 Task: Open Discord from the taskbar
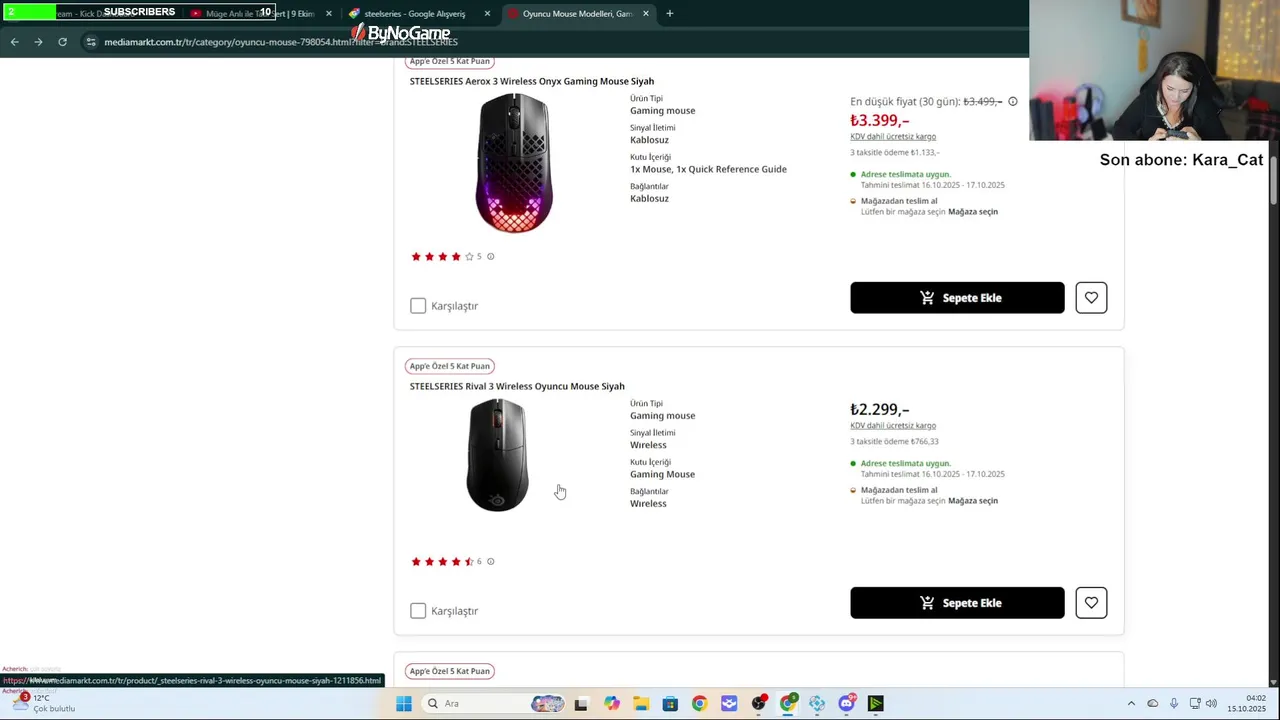[x=847, y=703]
